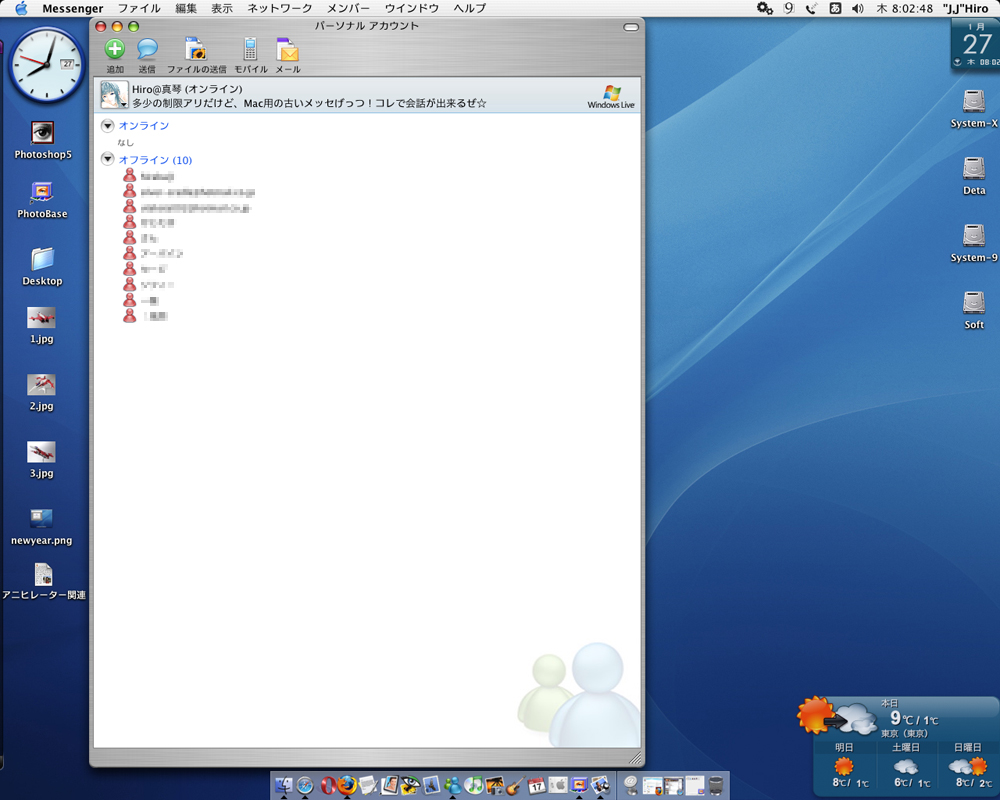This screenshot has height=800, width=1000.
Task: Edit the personal message text line
Action: 309,103
